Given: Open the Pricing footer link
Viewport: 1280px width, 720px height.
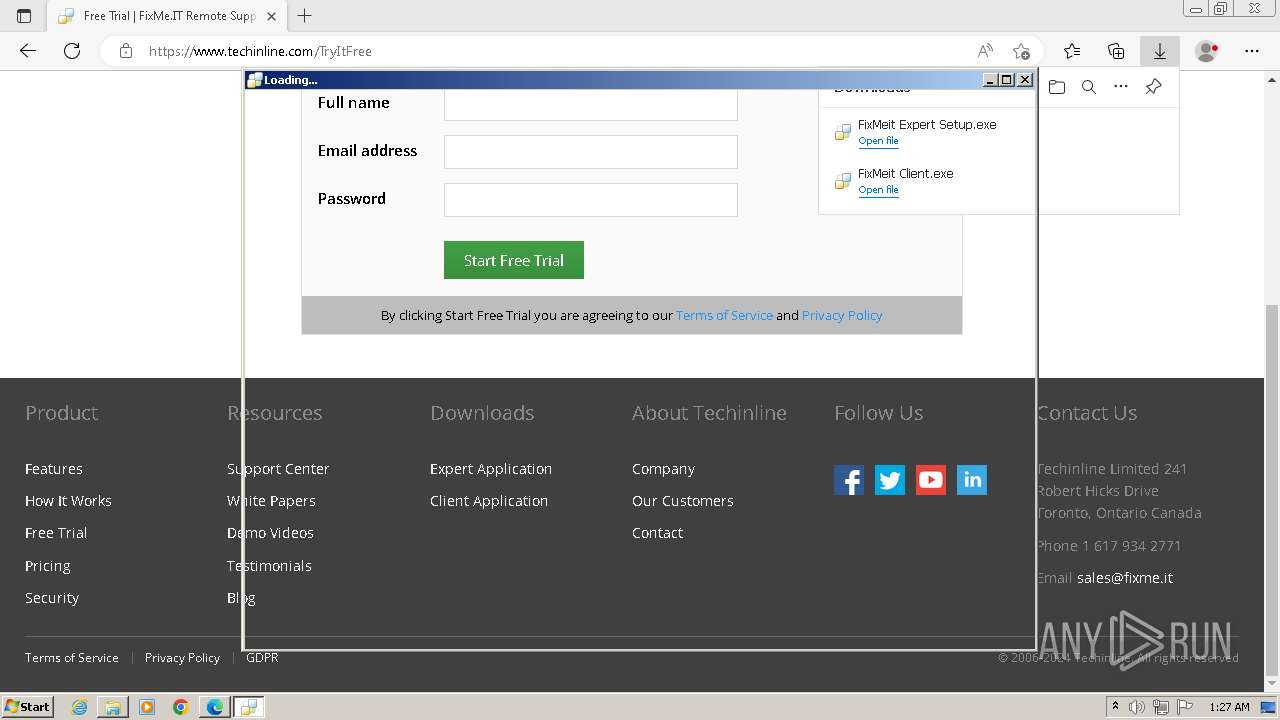Looking at the screenshot, I should (48, 566).
